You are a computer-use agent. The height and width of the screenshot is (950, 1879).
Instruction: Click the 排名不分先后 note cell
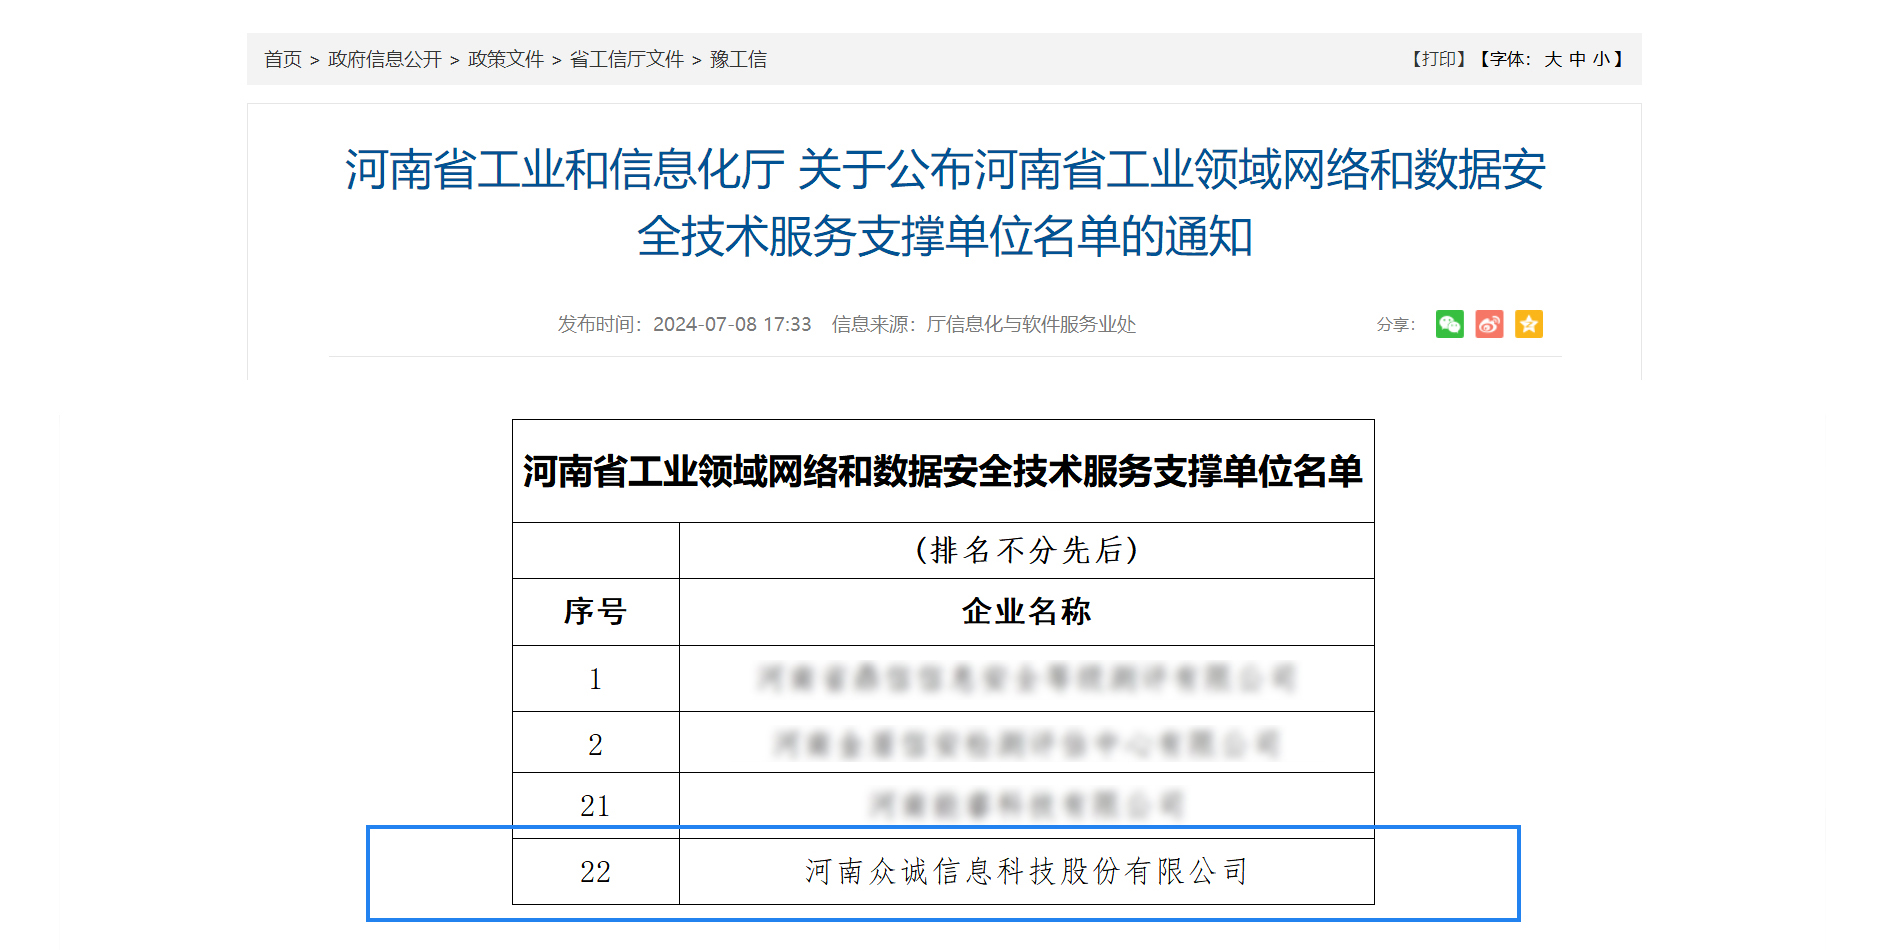point(1026,550)
